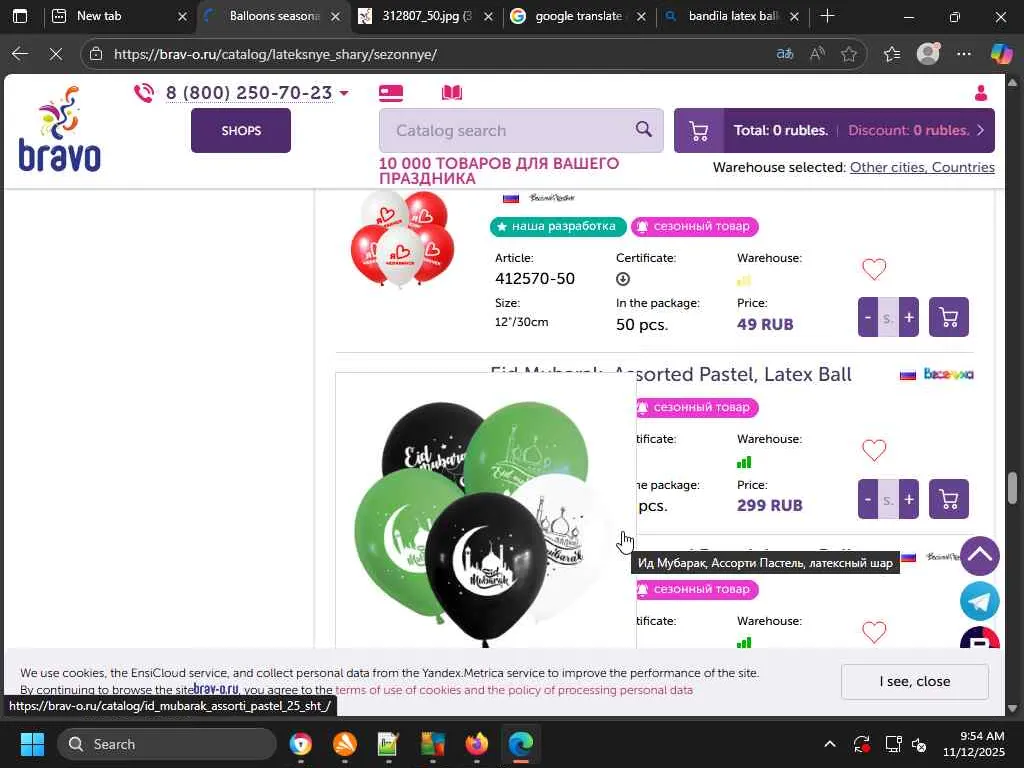Open browser profile avatar
Viewport: 1024px width, 768px height.
[927, 54]
